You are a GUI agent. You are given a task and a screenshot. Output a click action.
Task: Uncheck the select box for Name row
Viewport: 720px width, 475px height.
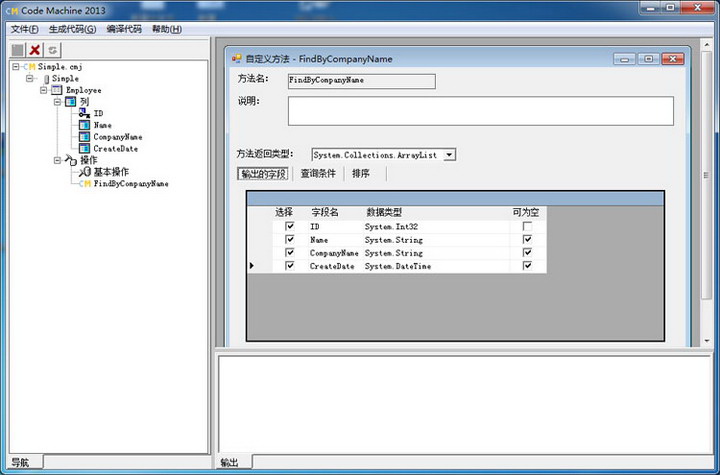[x=290, y=239]
